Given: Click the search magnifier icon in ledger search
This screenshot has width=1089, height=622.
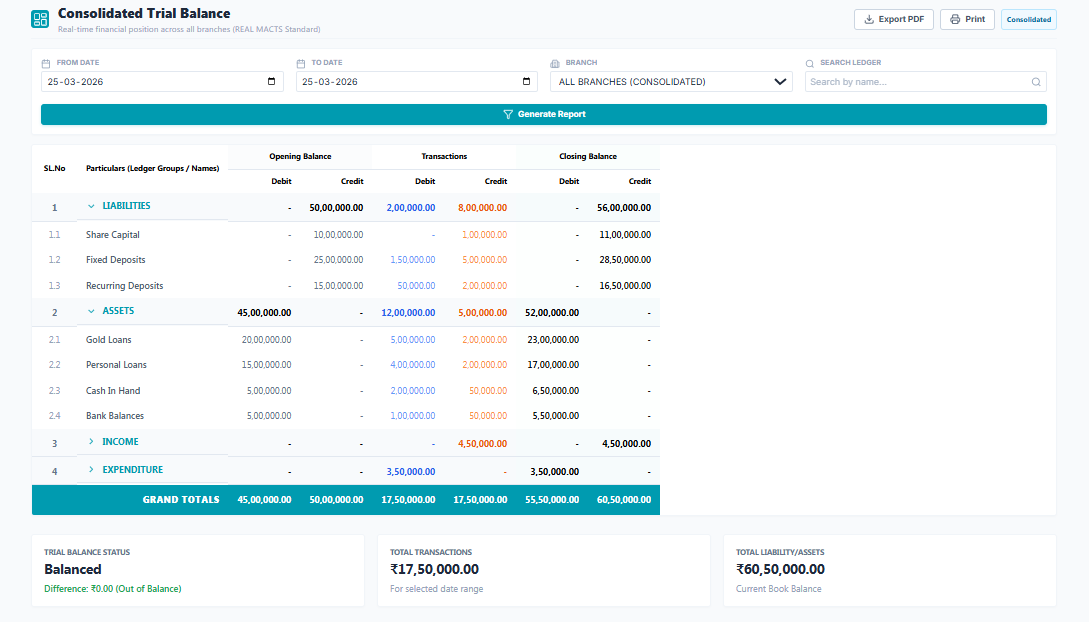Looking at the screenshot, I should (x=1036, y=82).
